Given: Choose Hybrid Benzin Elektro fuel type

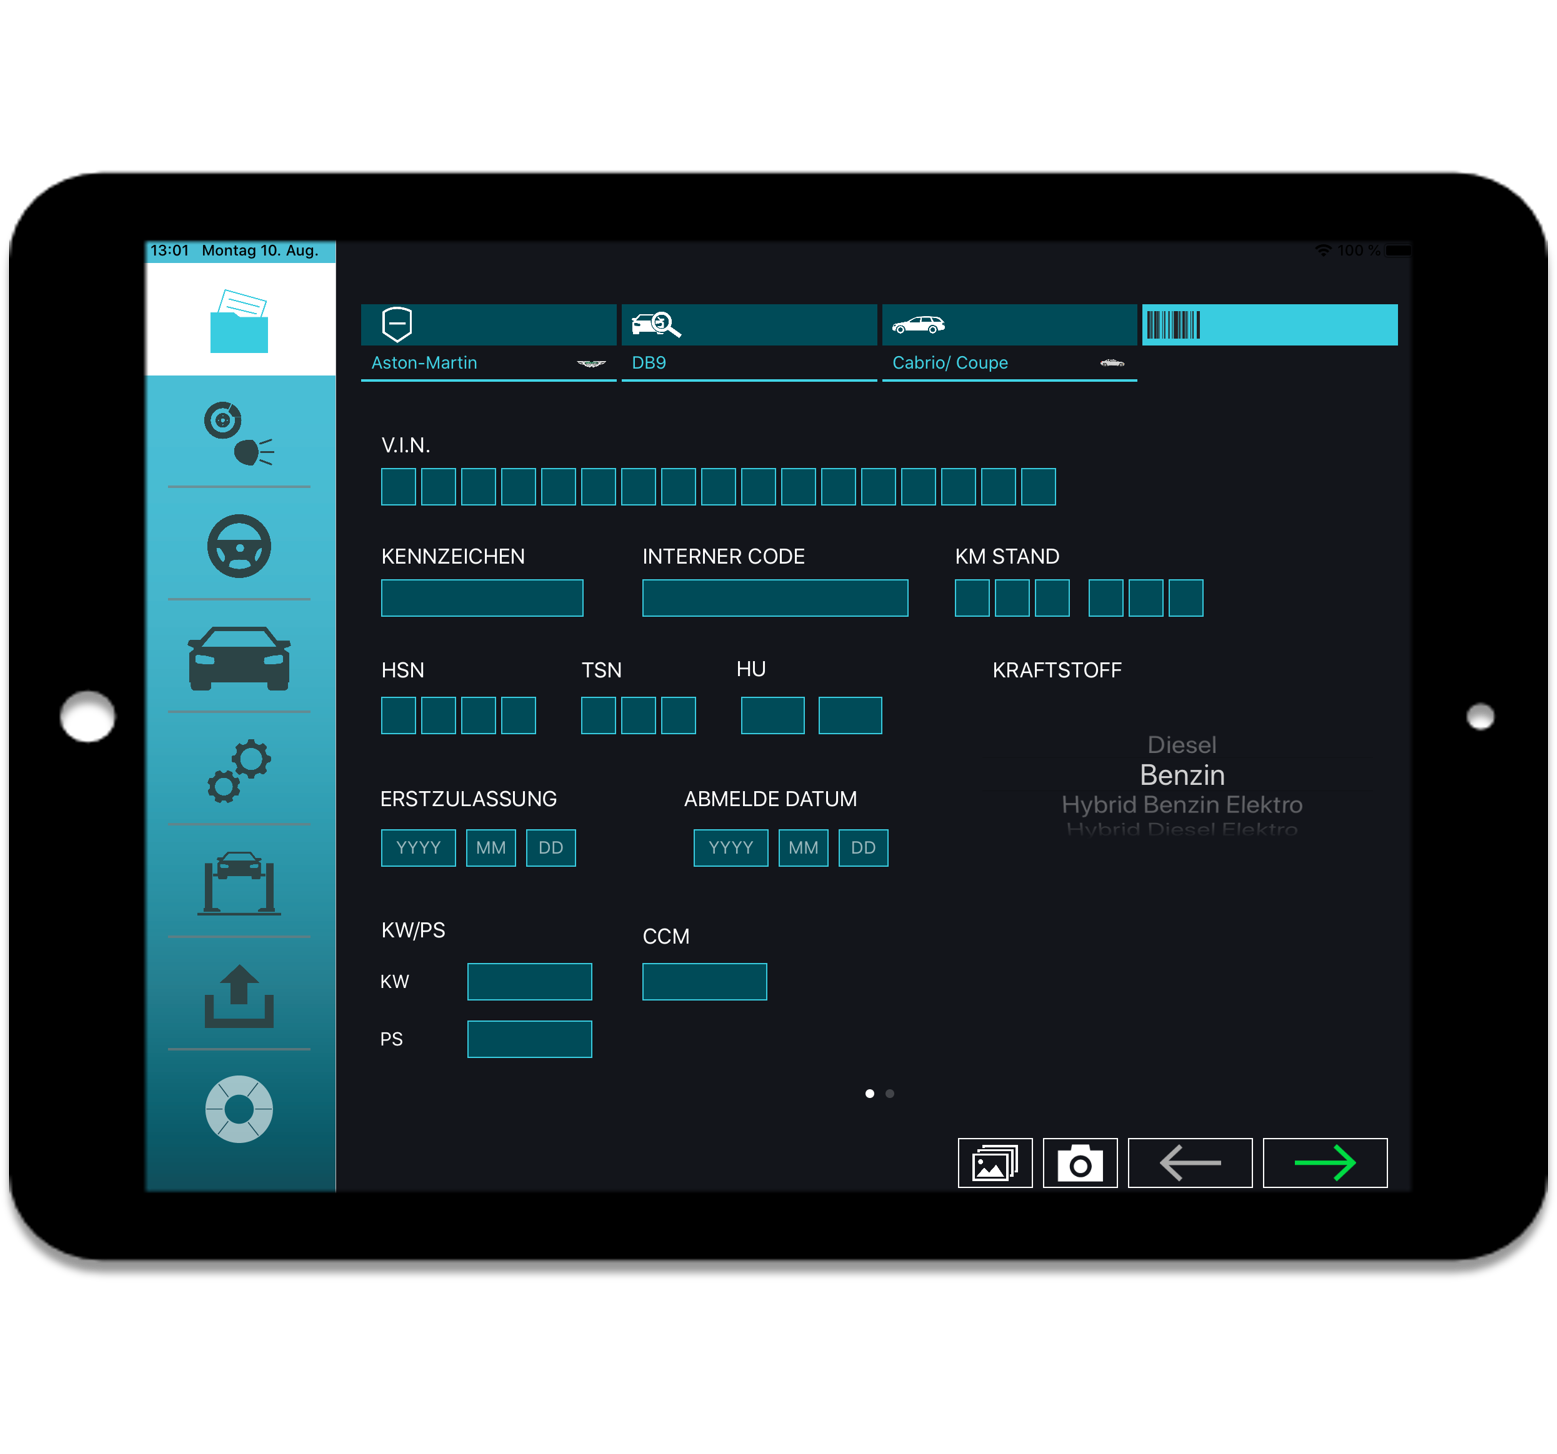Looking at the screenshot, I should point(1182,804).
